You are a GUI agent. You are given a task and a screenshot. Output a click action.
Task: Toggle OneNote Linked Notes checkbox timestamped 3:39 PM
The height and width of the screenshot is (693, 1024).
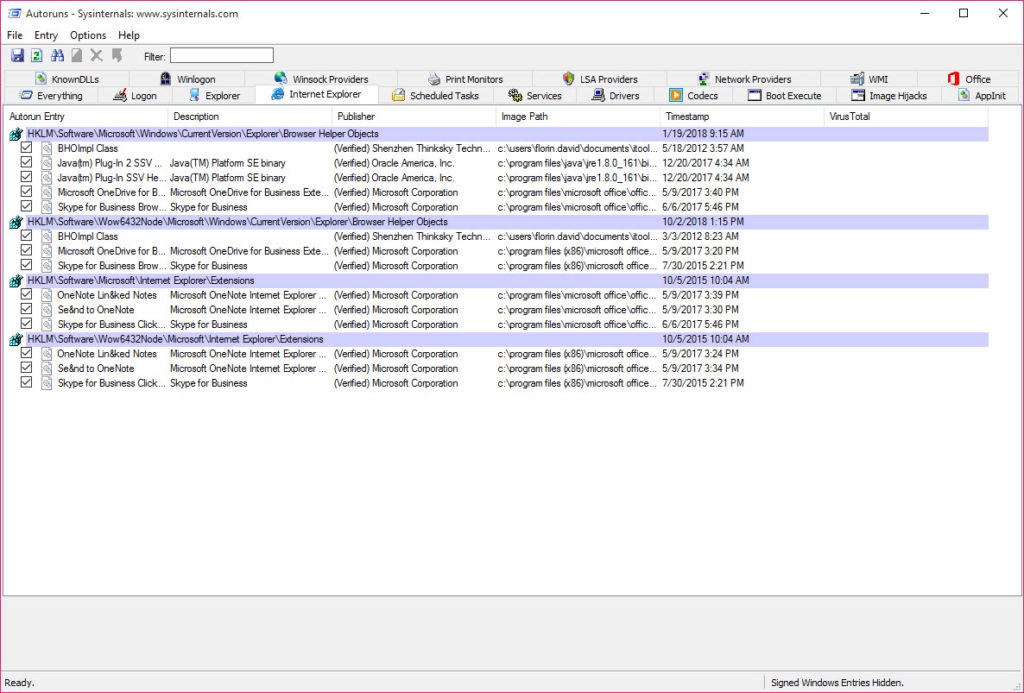tap(26, 294)
